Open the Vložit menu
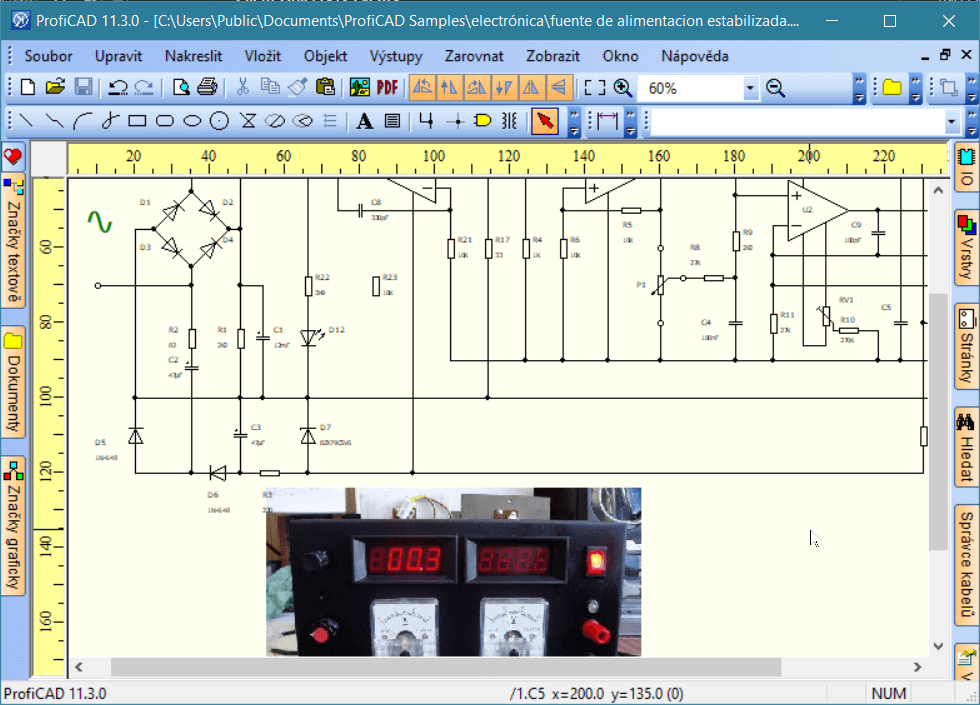Viewport: 980px width, 705px height. [262, 56]
